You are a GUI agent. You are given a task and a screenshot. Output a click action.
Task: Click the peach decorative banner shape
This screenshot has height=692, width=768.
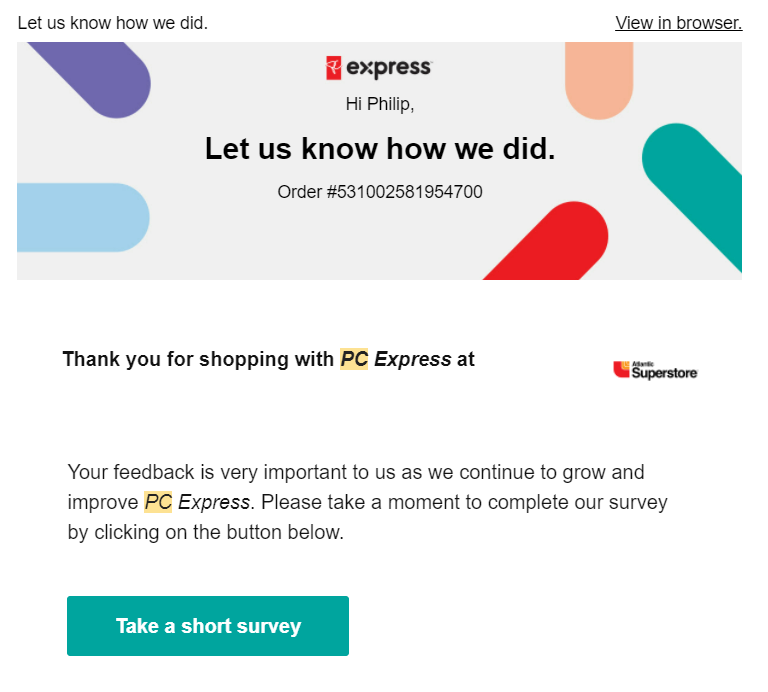coord(598,80)
